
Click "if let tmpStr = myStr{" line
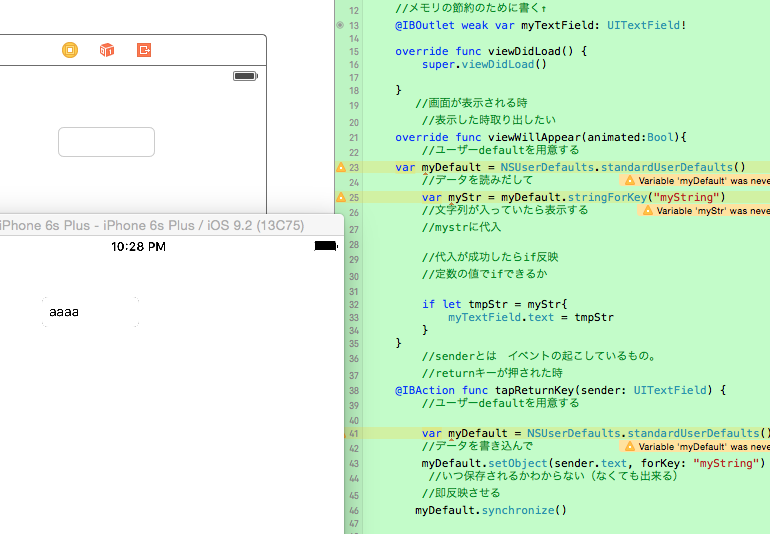coord(495,304)
